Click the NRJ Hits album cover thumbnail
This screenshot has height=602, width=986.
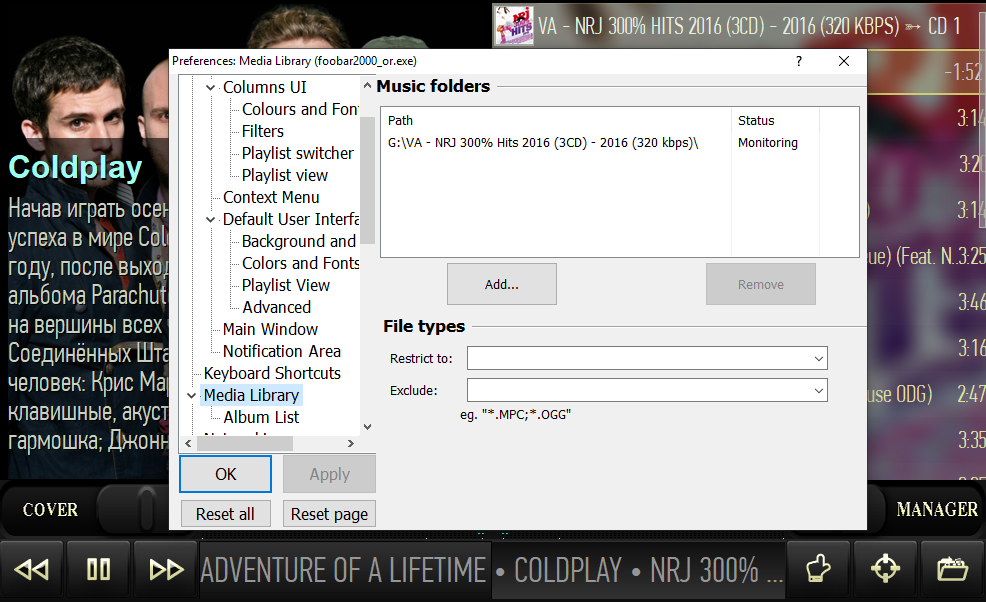[514, 26]
